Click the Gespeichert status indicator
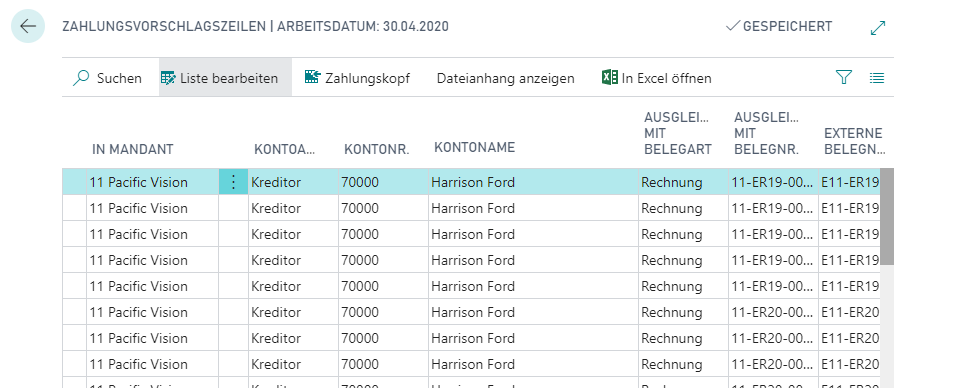The height and width of the screenshot is (388, 953). coord(779,26)
